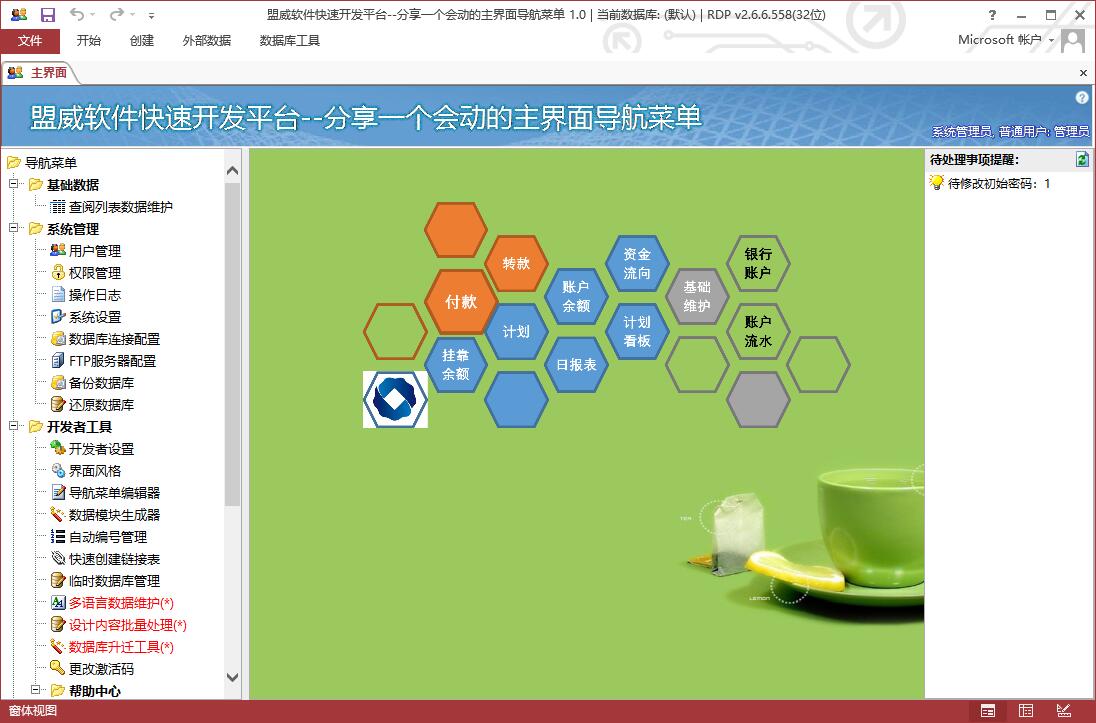
Task: Click the 备份数据库 icon
Action: pos(58,382)
